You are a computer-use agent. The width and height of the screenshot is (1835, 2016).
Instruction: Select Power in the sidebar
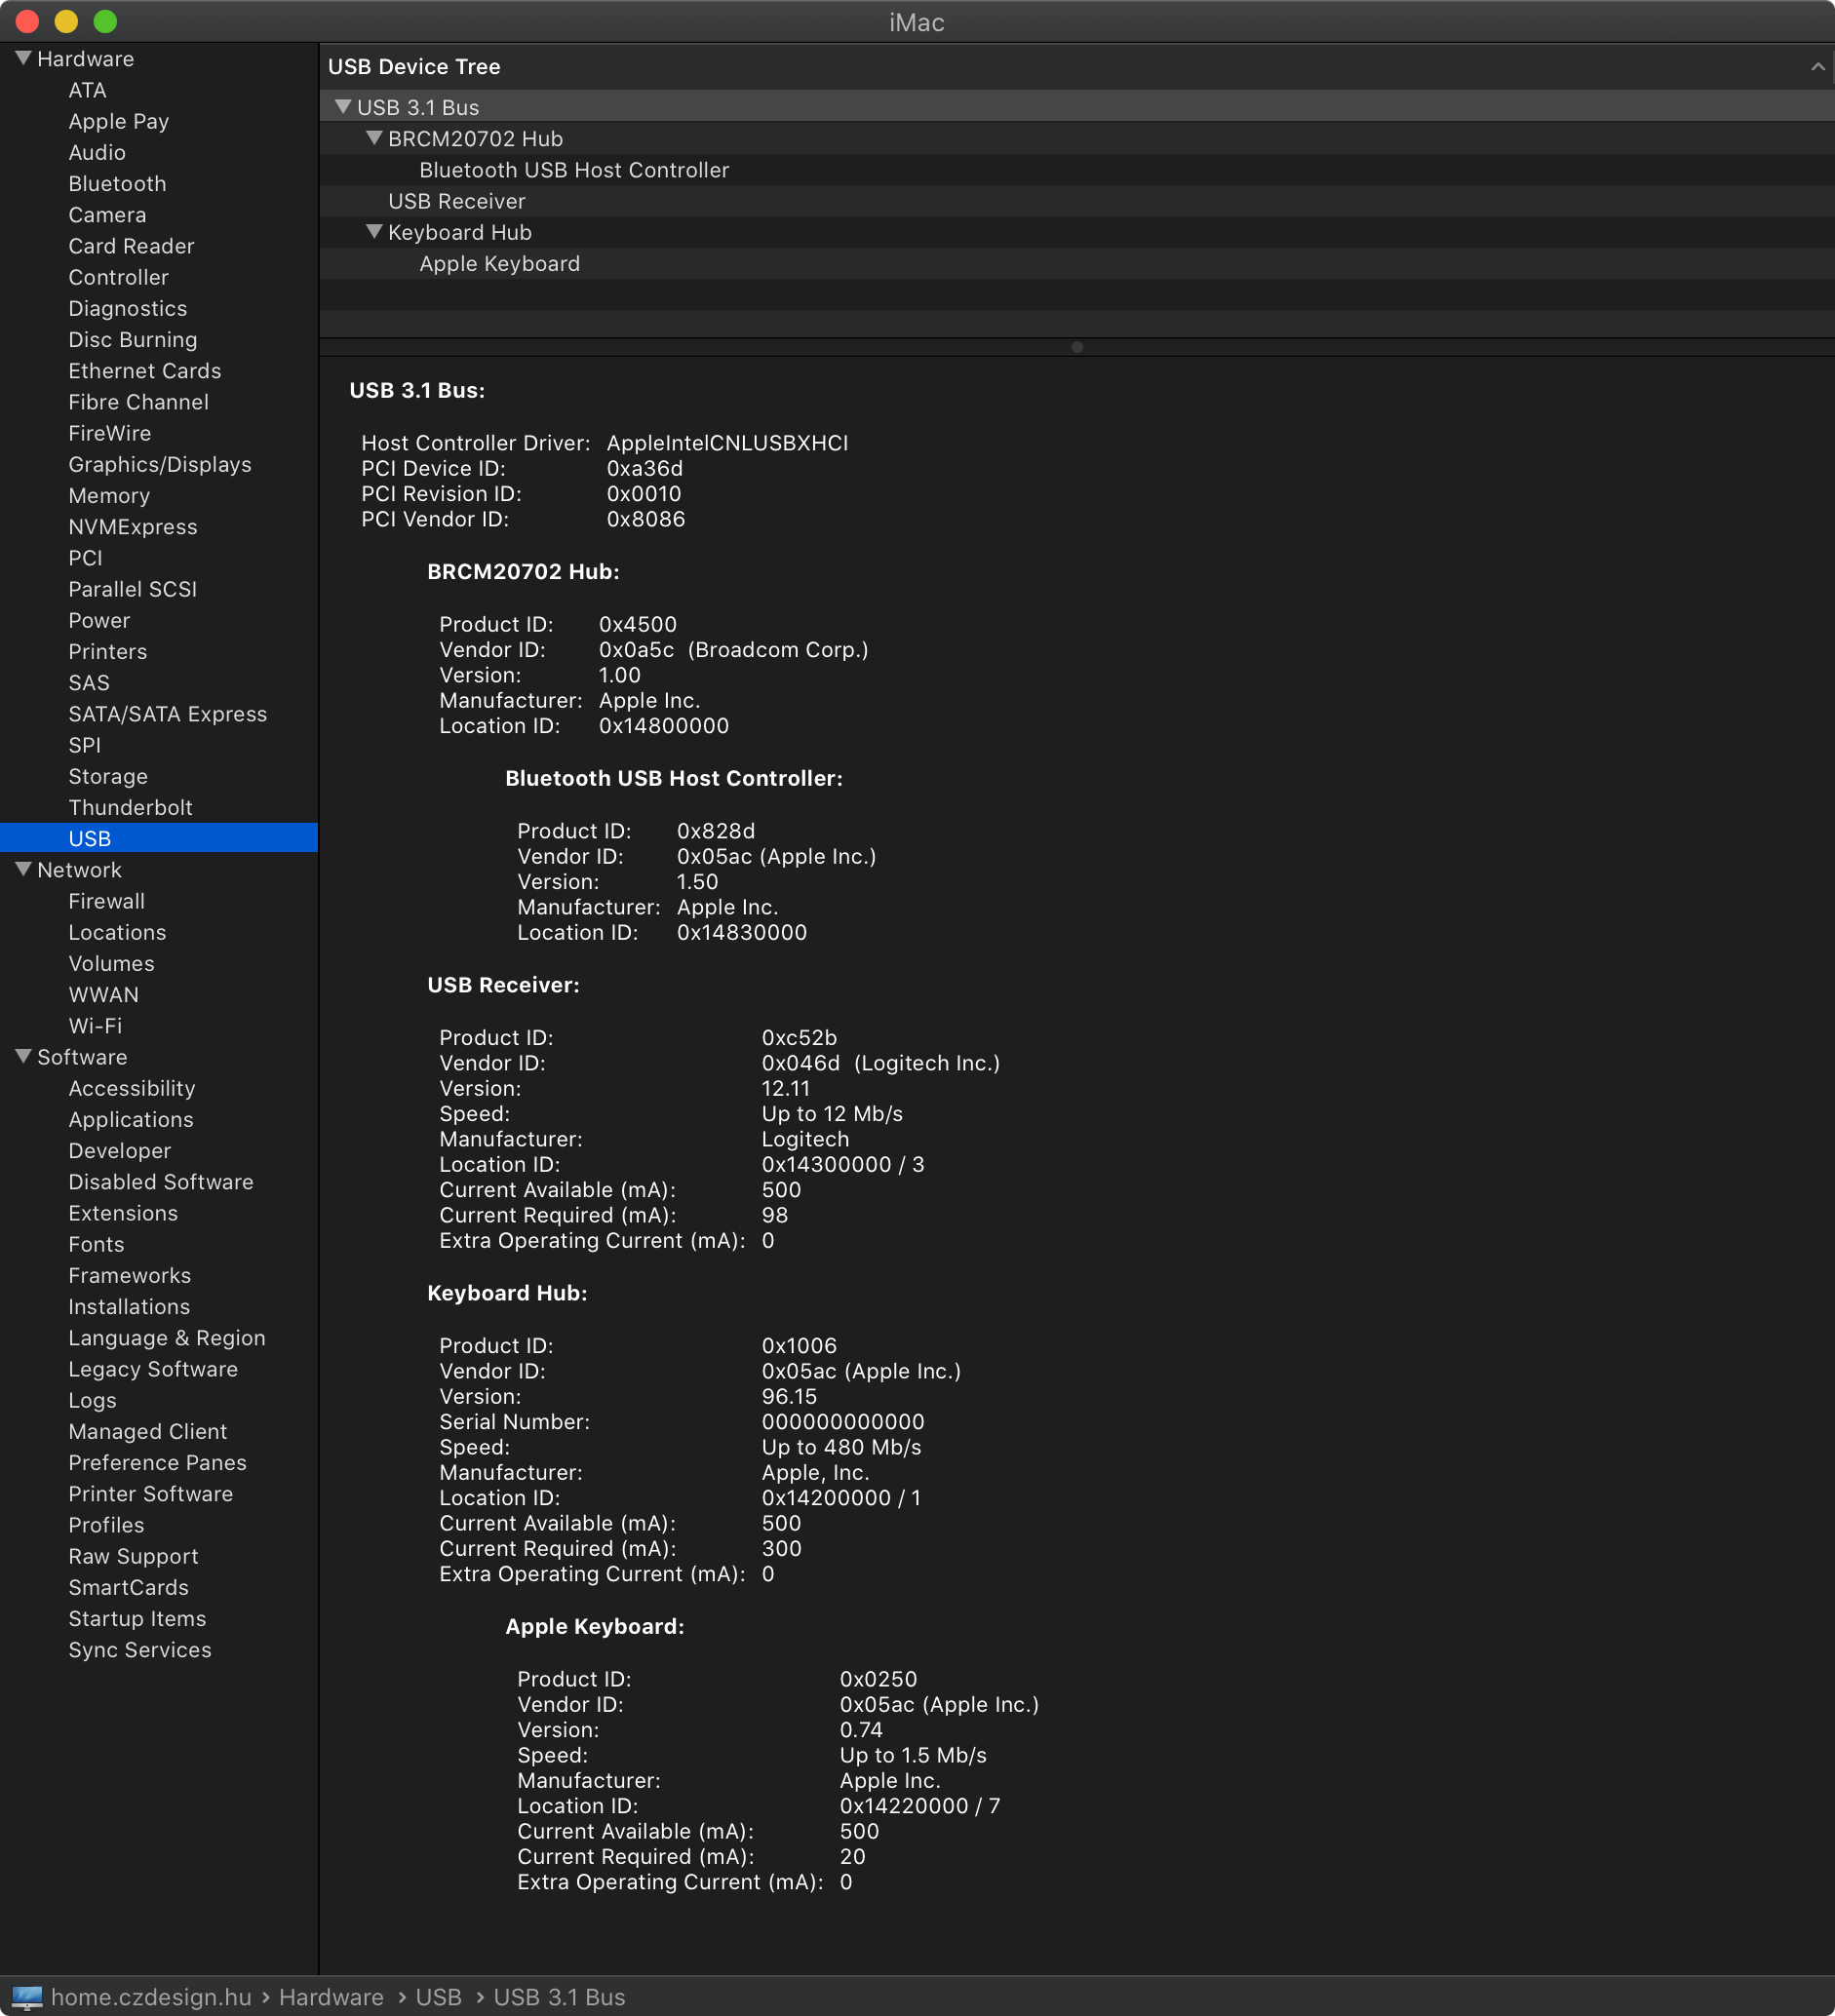pos(99,620)
